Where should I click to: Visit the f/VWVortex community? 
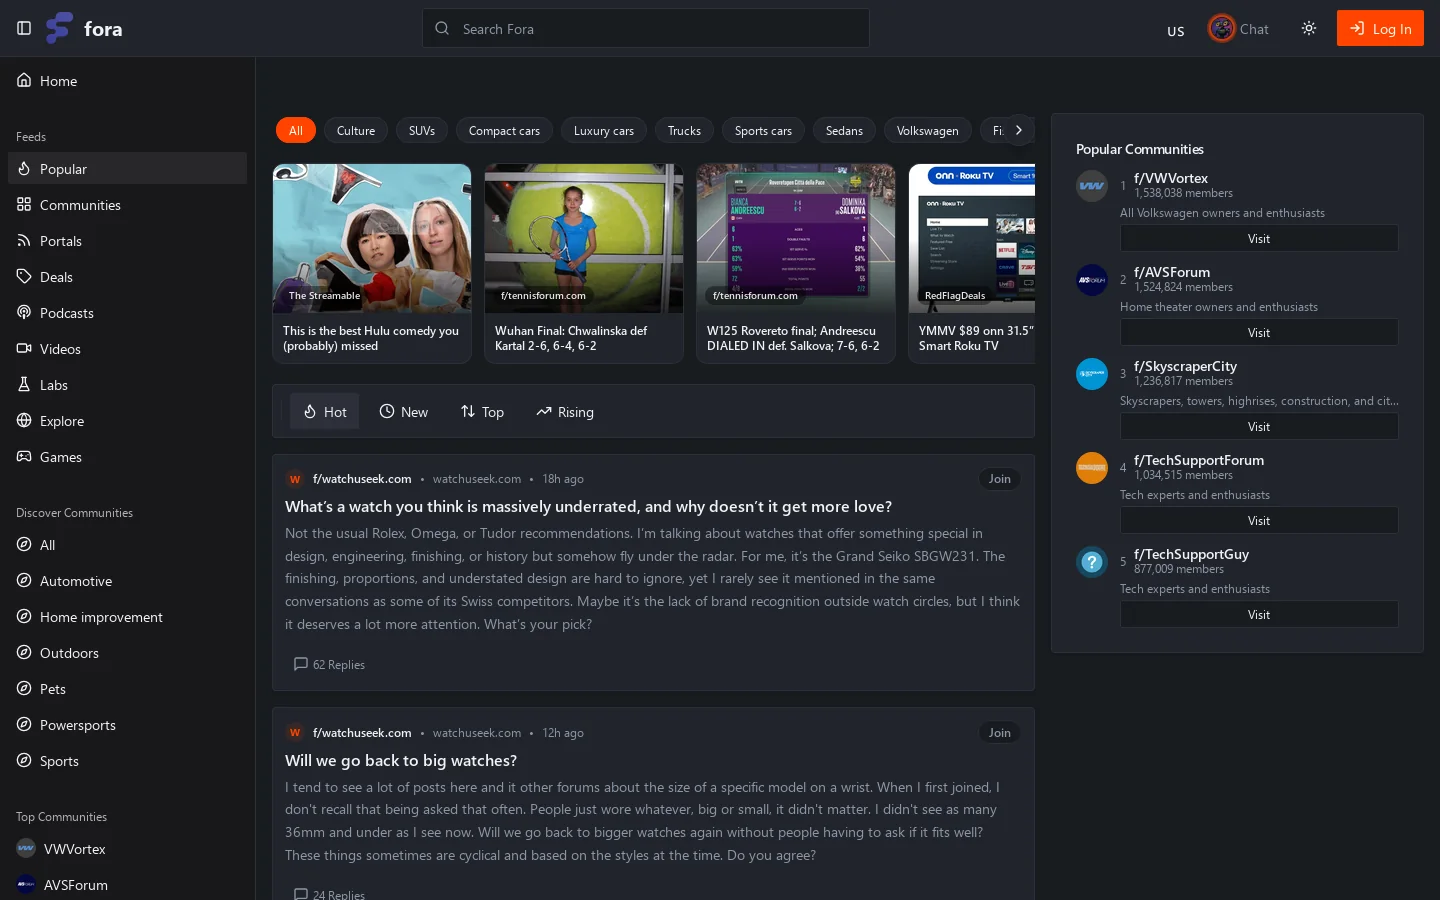1259,238
